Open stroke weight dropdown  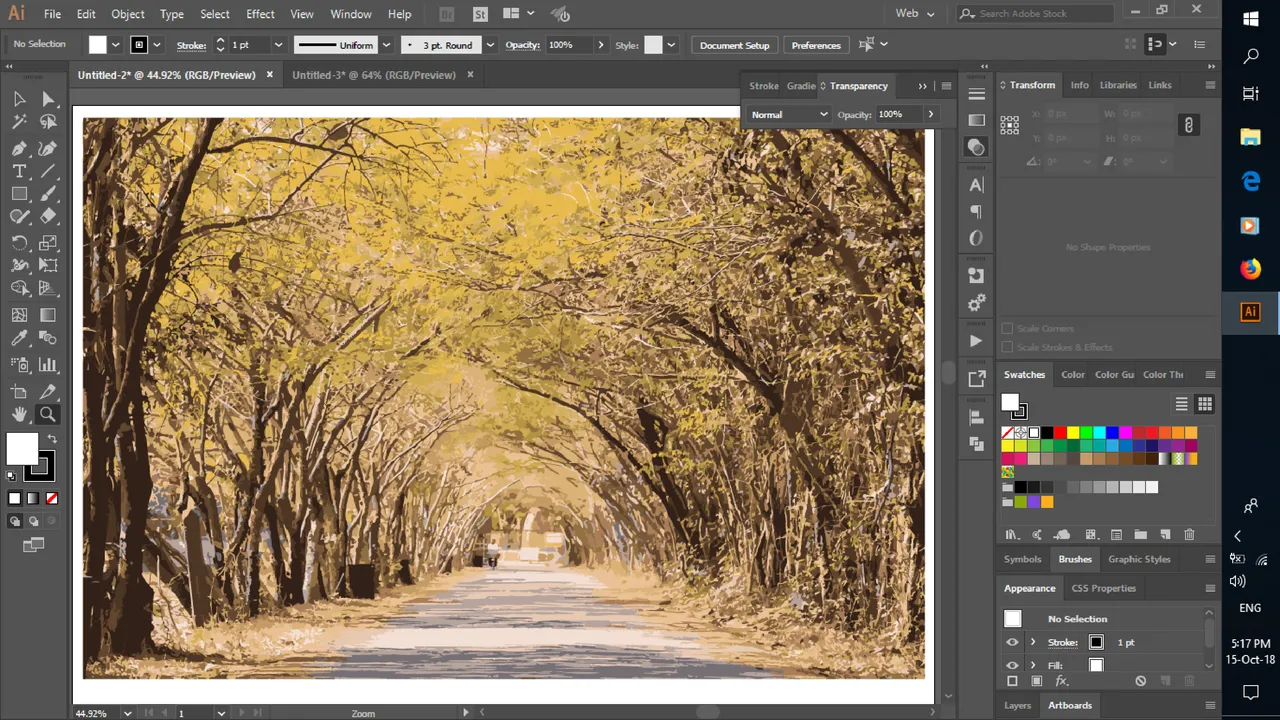click(x=278, y=45)
